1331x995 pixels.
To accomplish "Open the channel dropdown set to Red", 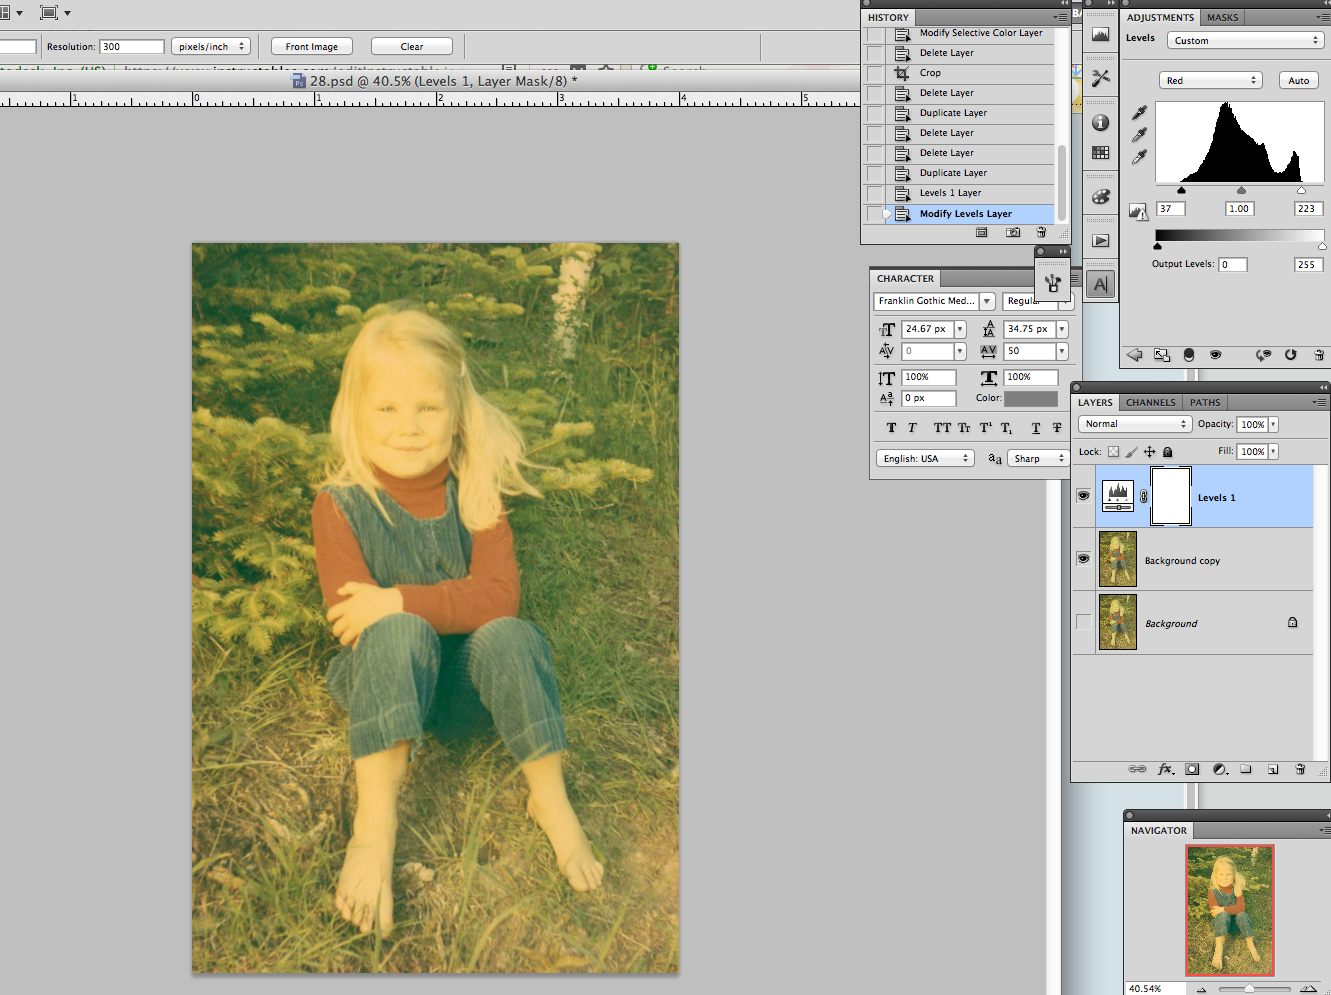I will click(x=1210, y=80).
